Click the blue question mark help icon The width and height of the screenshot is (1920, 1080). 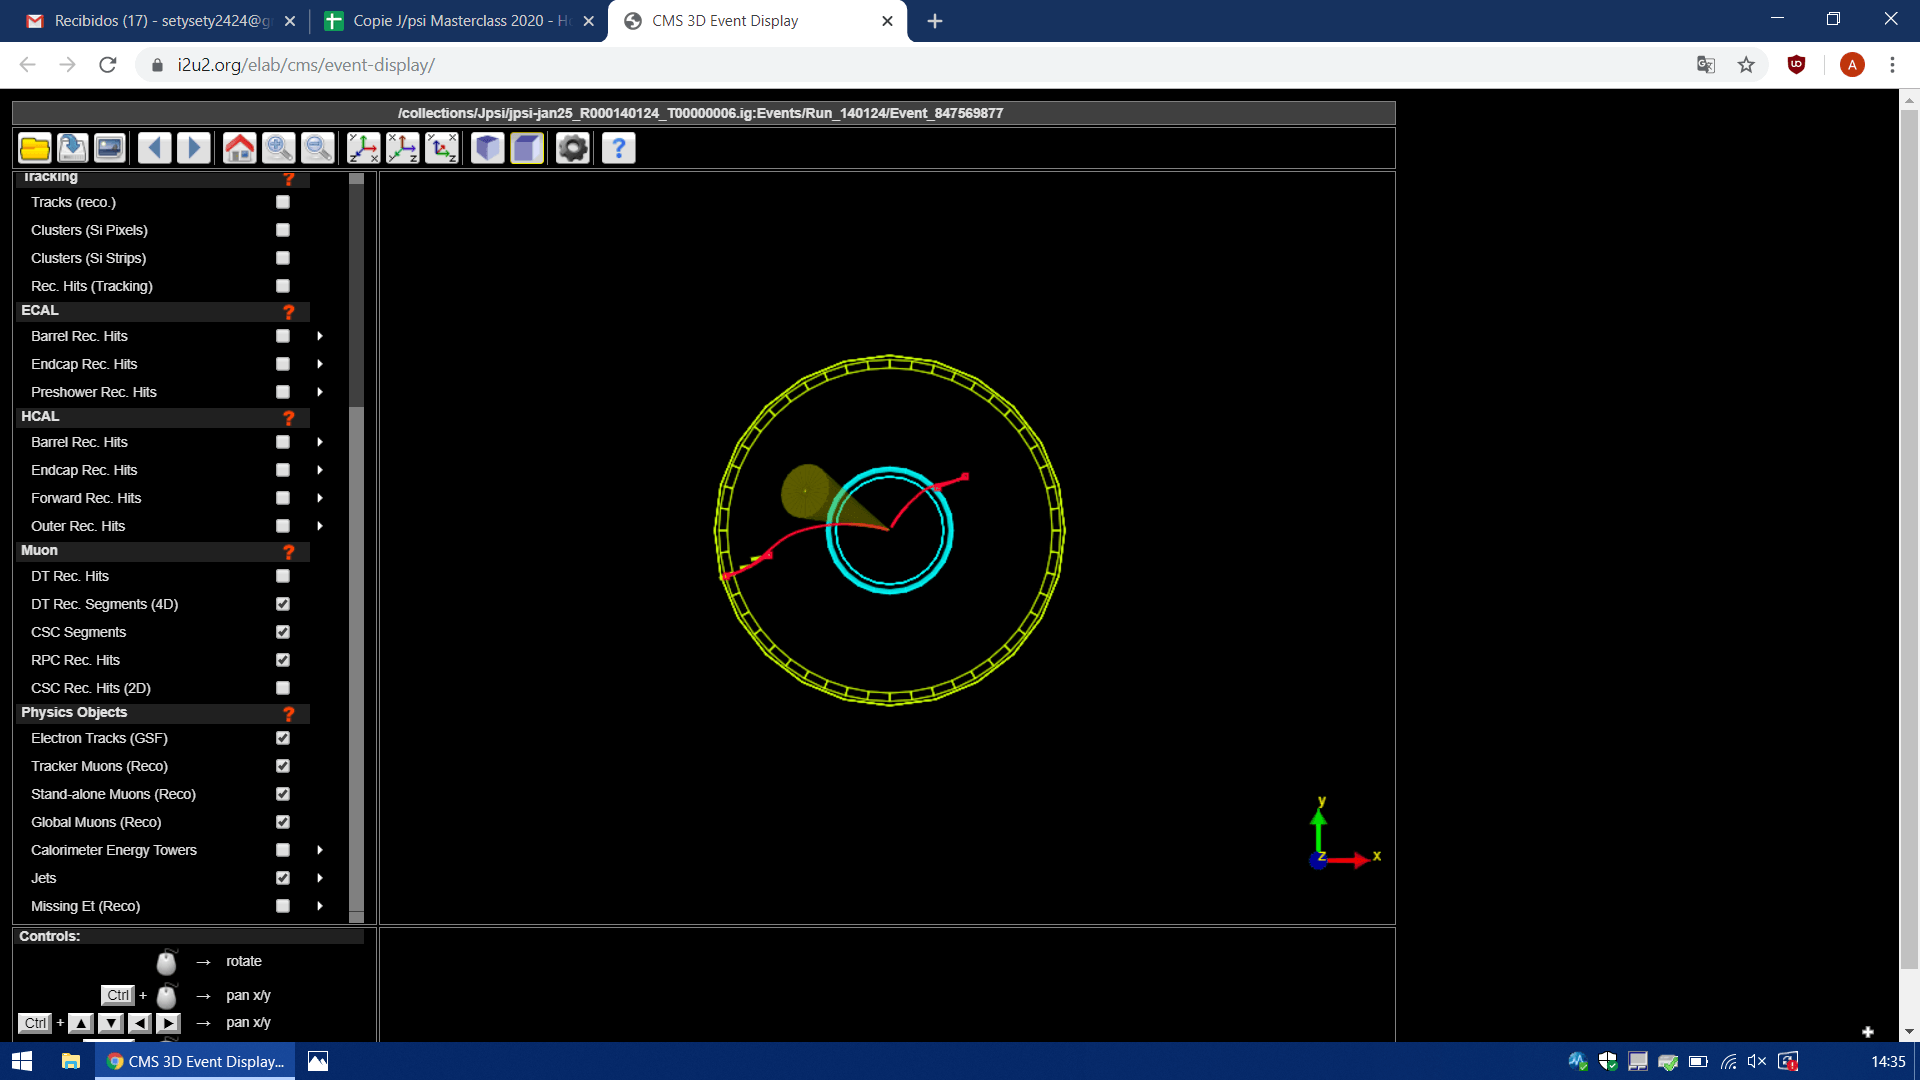619,148
